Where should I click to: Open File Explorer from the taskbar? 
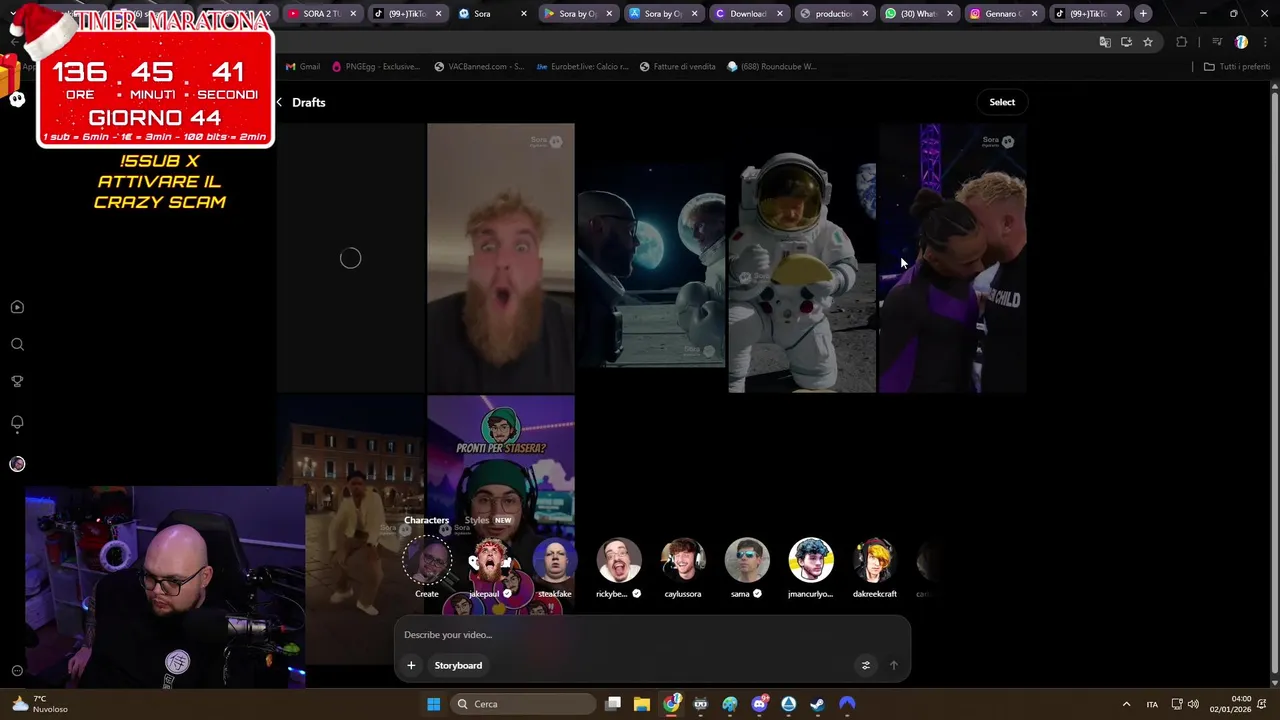click(x=642, y=704)
